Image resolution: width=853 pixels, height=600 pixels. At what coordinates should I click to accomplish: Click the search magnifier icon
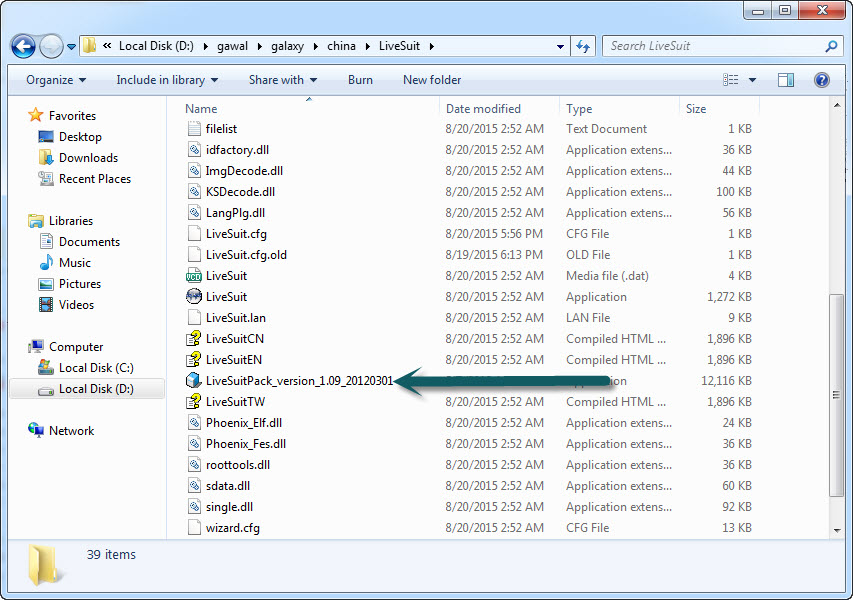831,47
